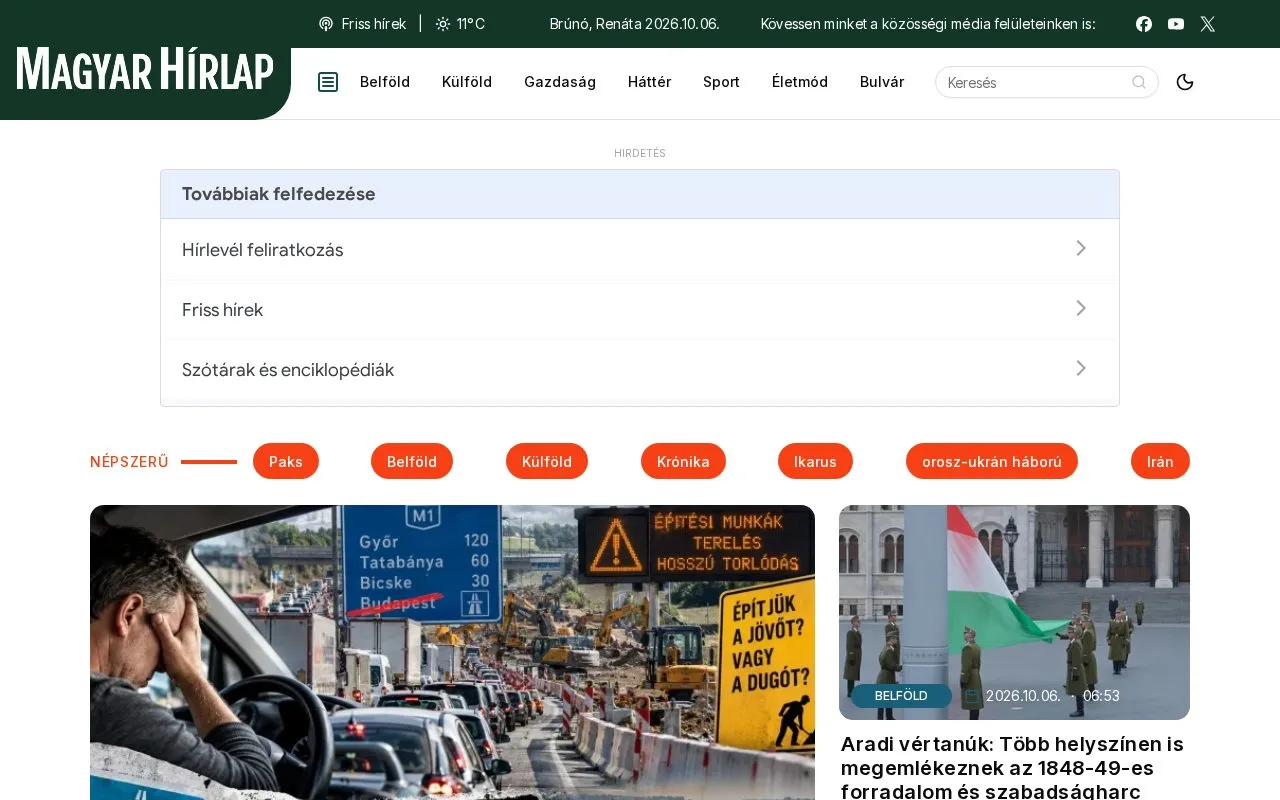Screen dimensions: 1280x800
Task: Open the Életmód section
Action: [800, 82]
